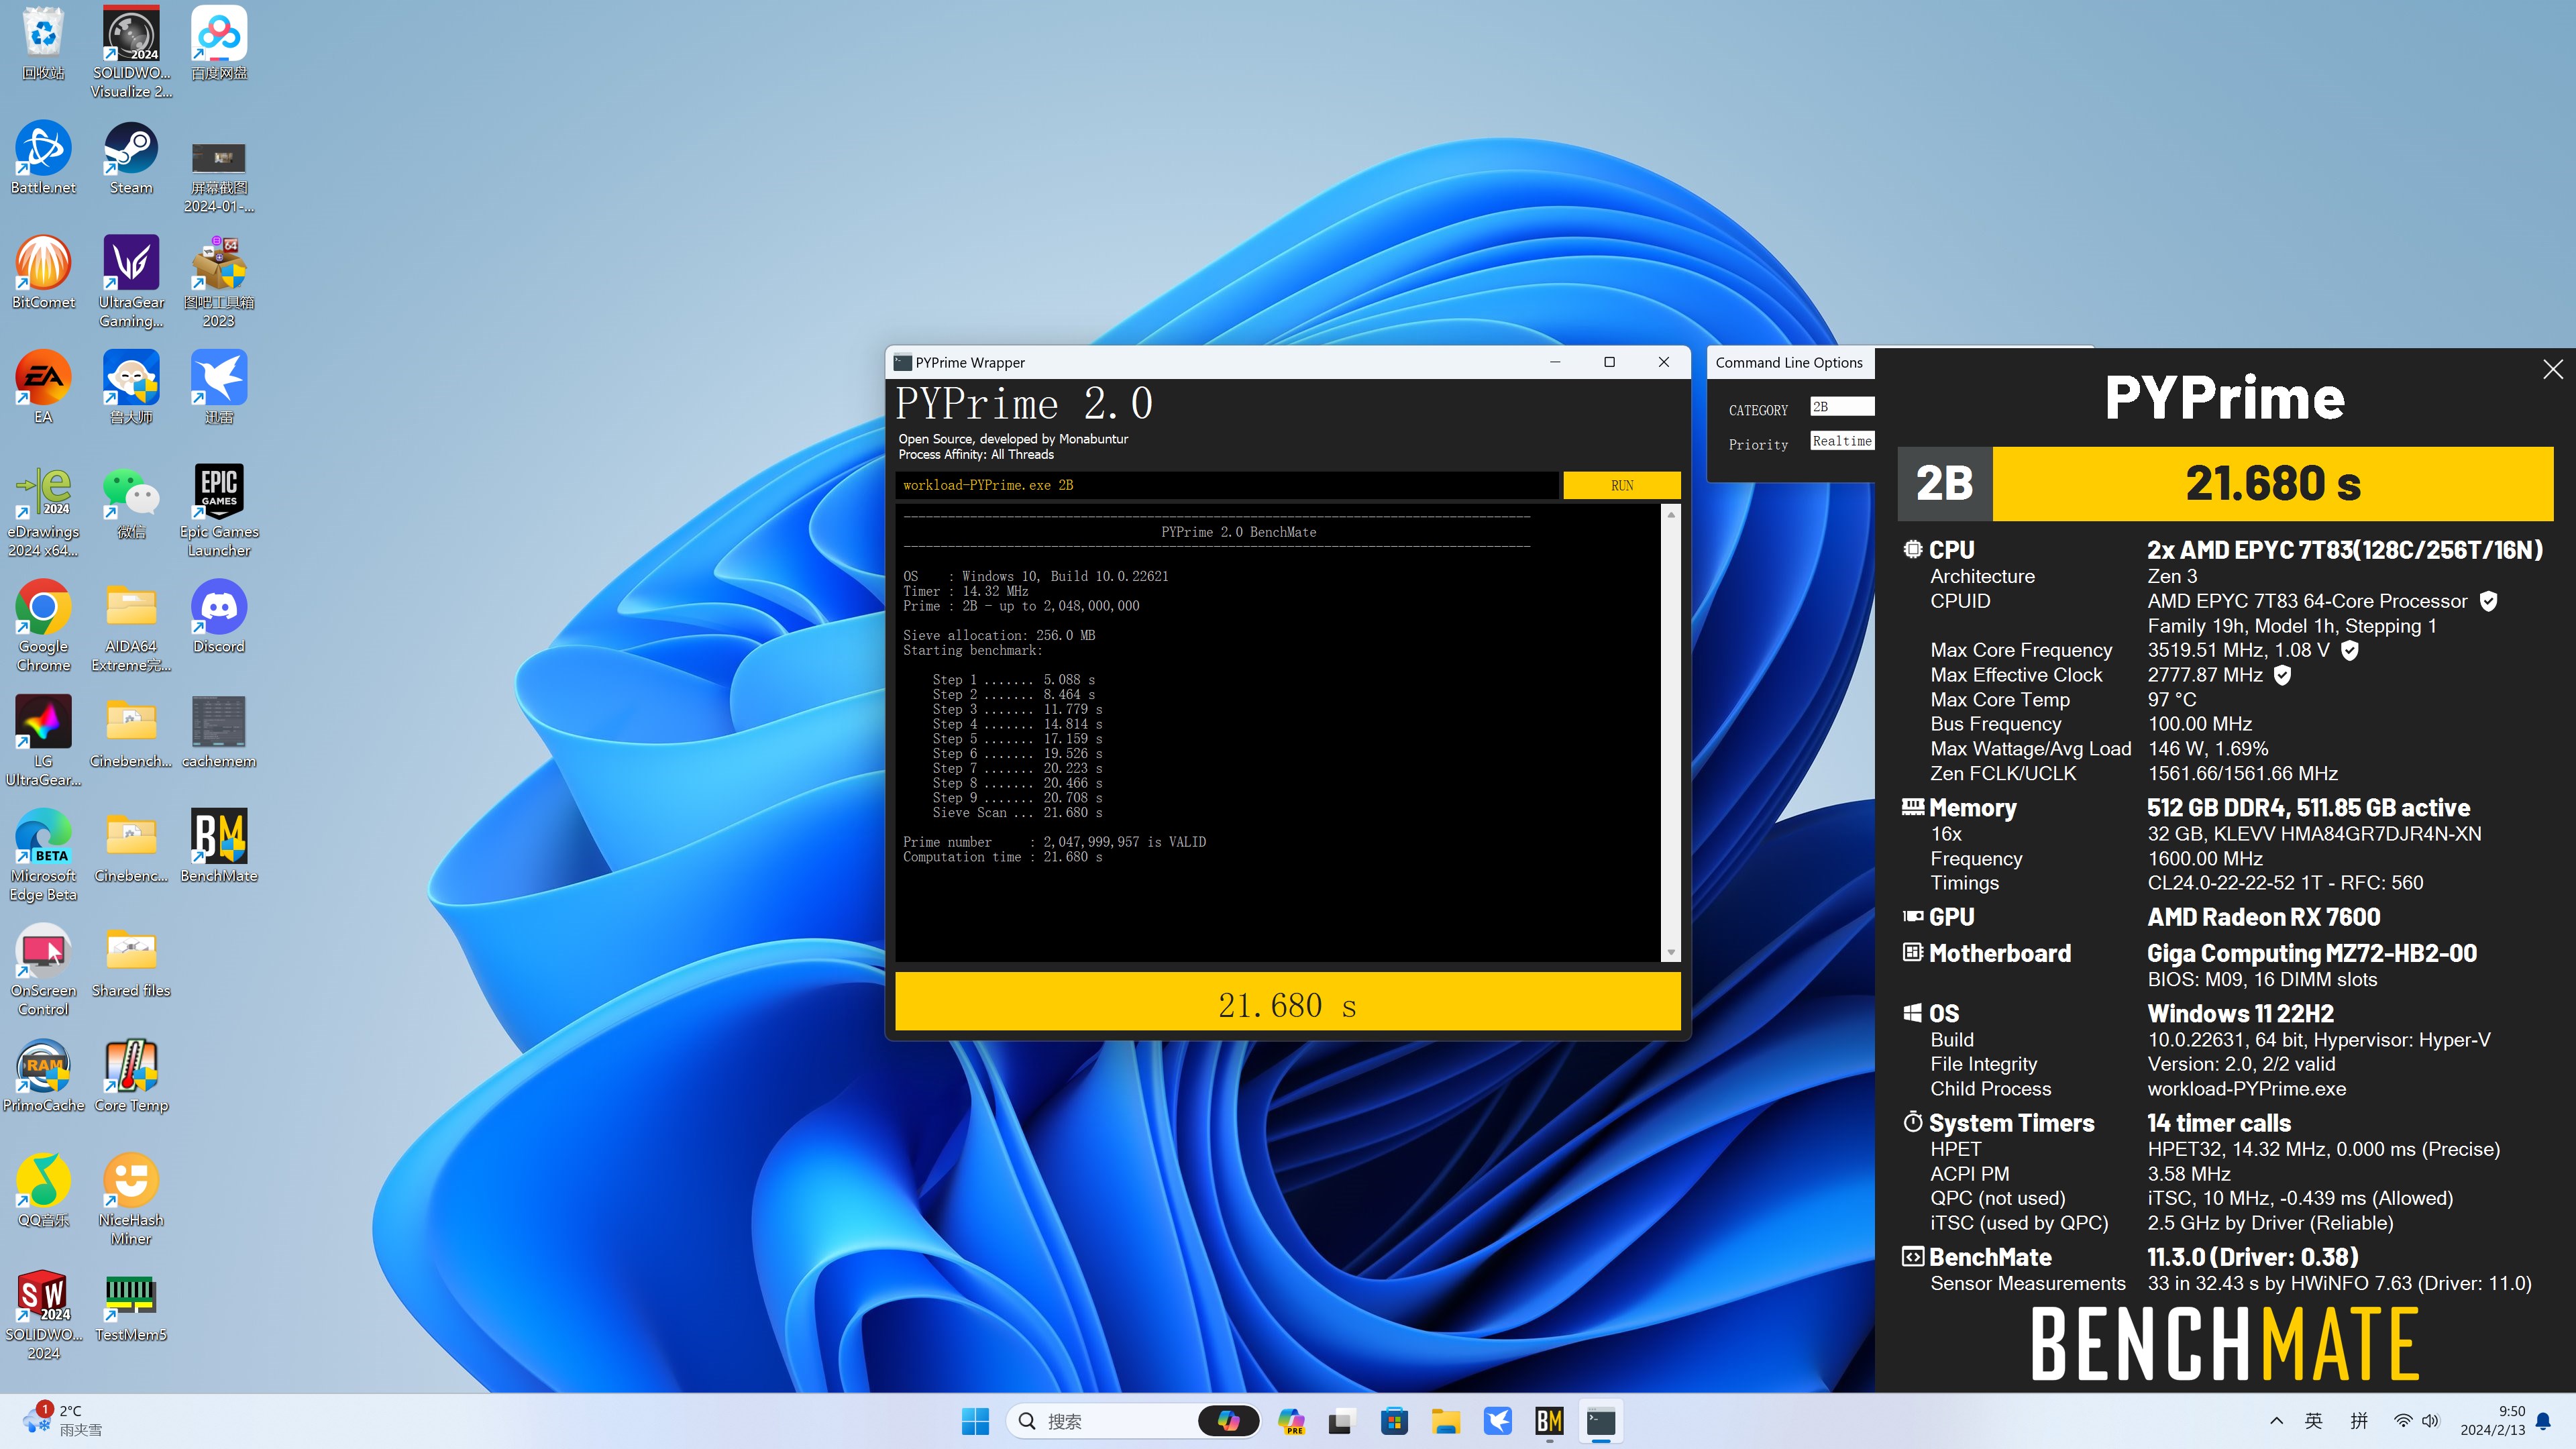
Task: Select the WeChat desktop icon
Action: [x=131, y=503]
